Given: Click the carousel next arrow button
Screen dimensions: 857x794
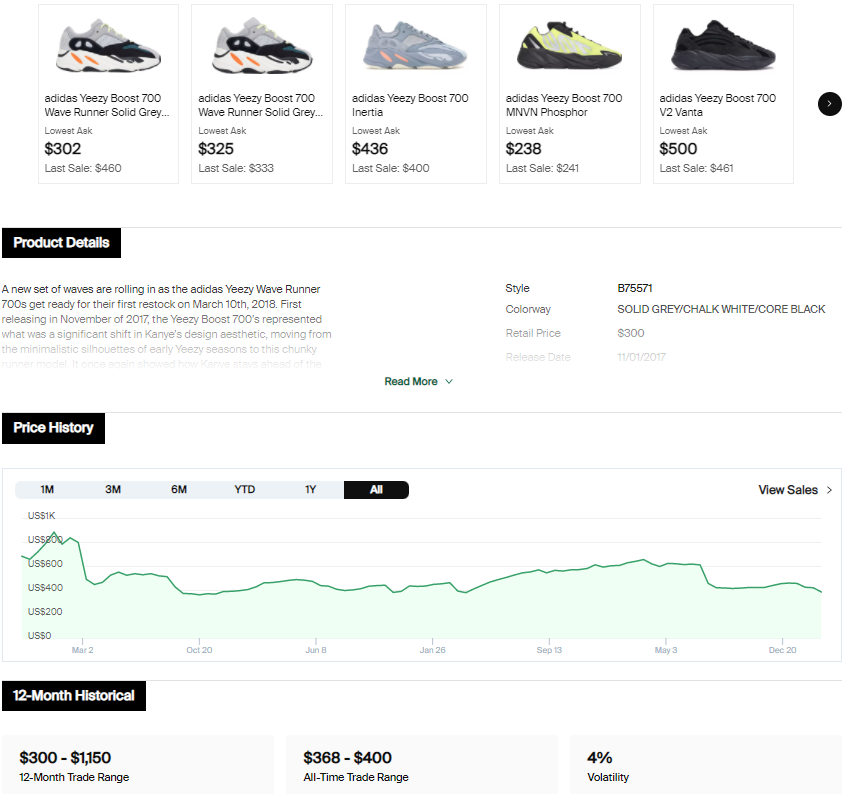Looking at the screenshot, I should click(829, 103).
